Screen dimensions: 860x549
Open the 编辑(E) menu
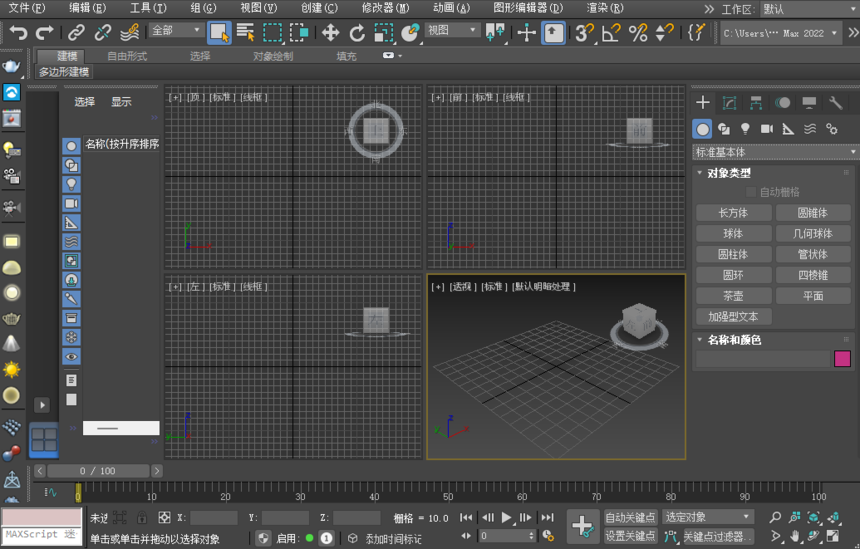(87, 8)
